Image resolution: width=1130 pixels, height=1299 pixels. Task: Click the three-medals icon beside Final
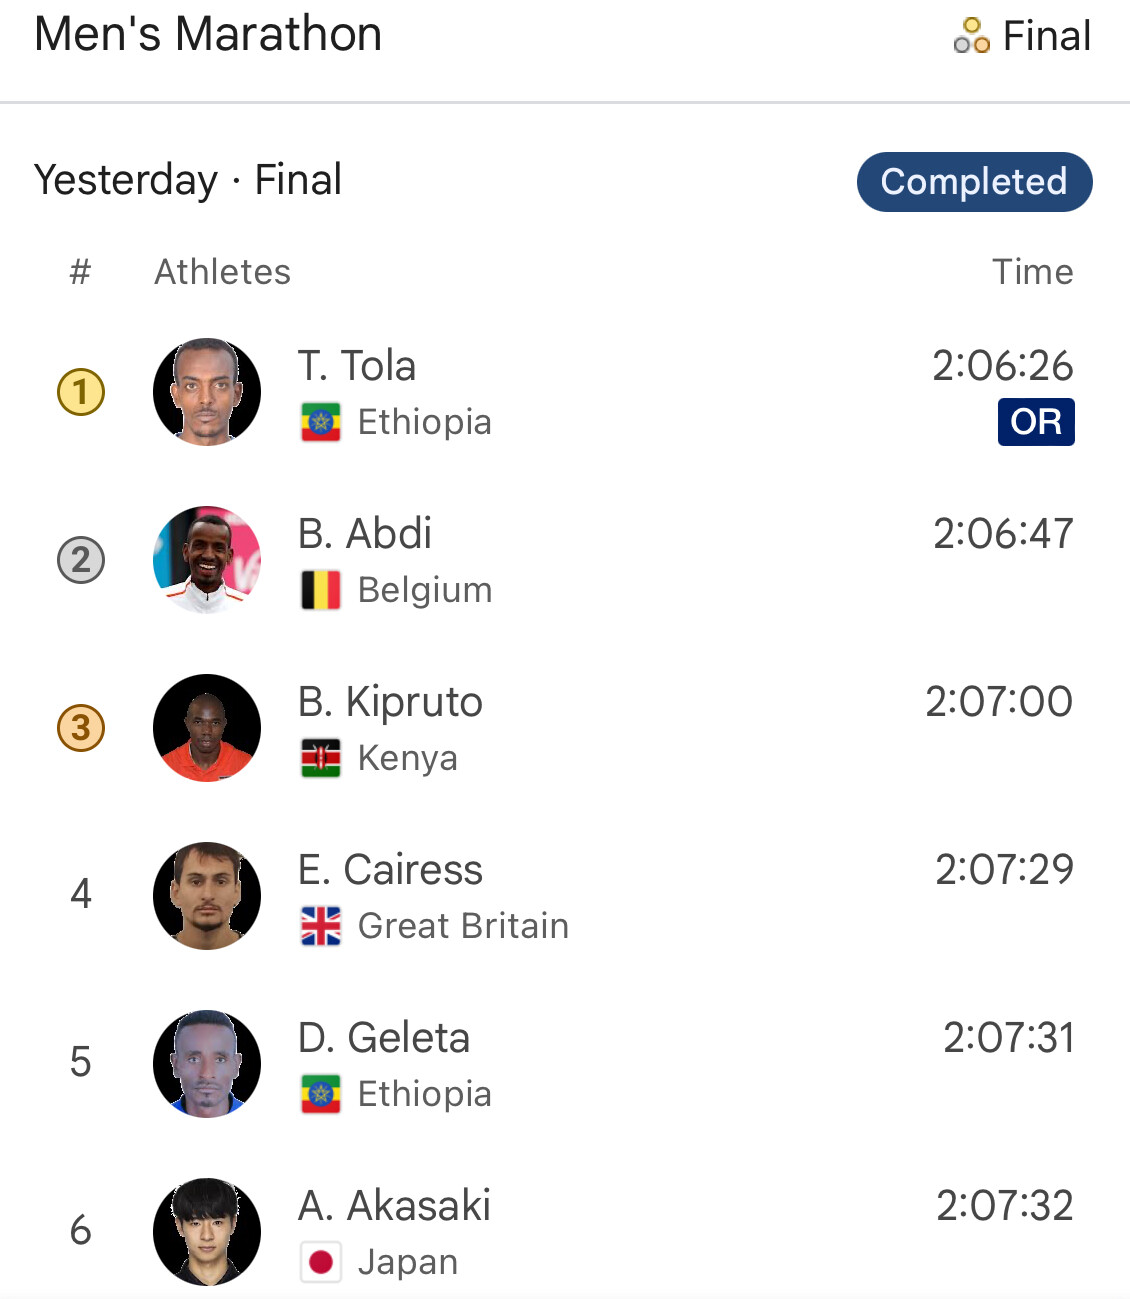click(x=971, y=36)
